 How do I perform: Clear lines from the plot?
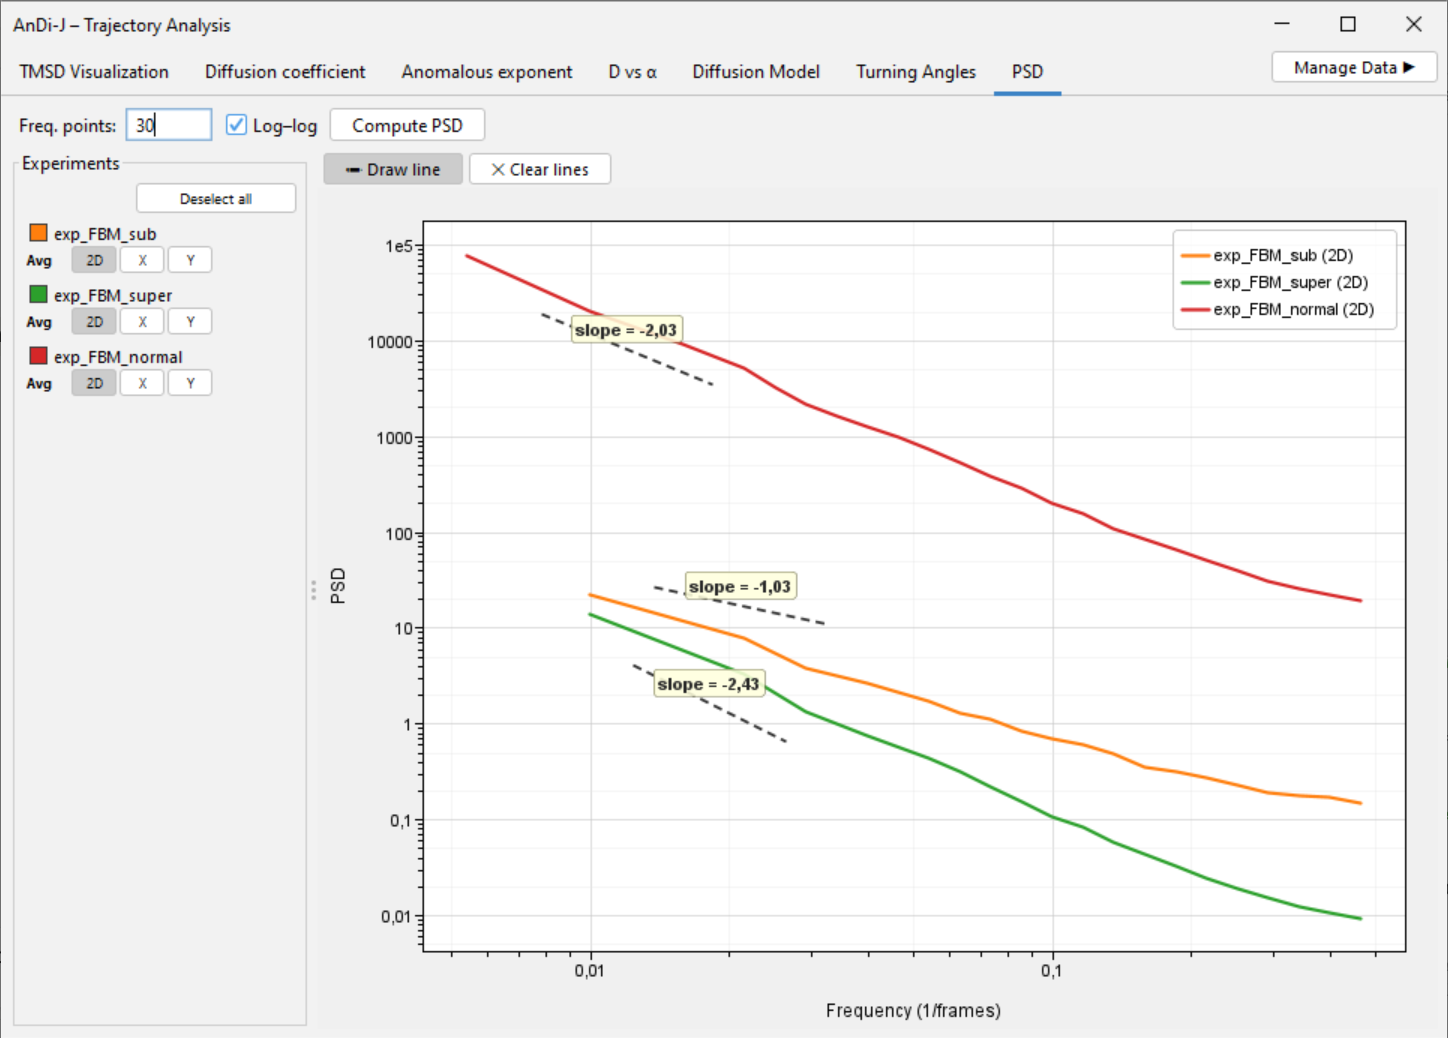pos(540,169)
